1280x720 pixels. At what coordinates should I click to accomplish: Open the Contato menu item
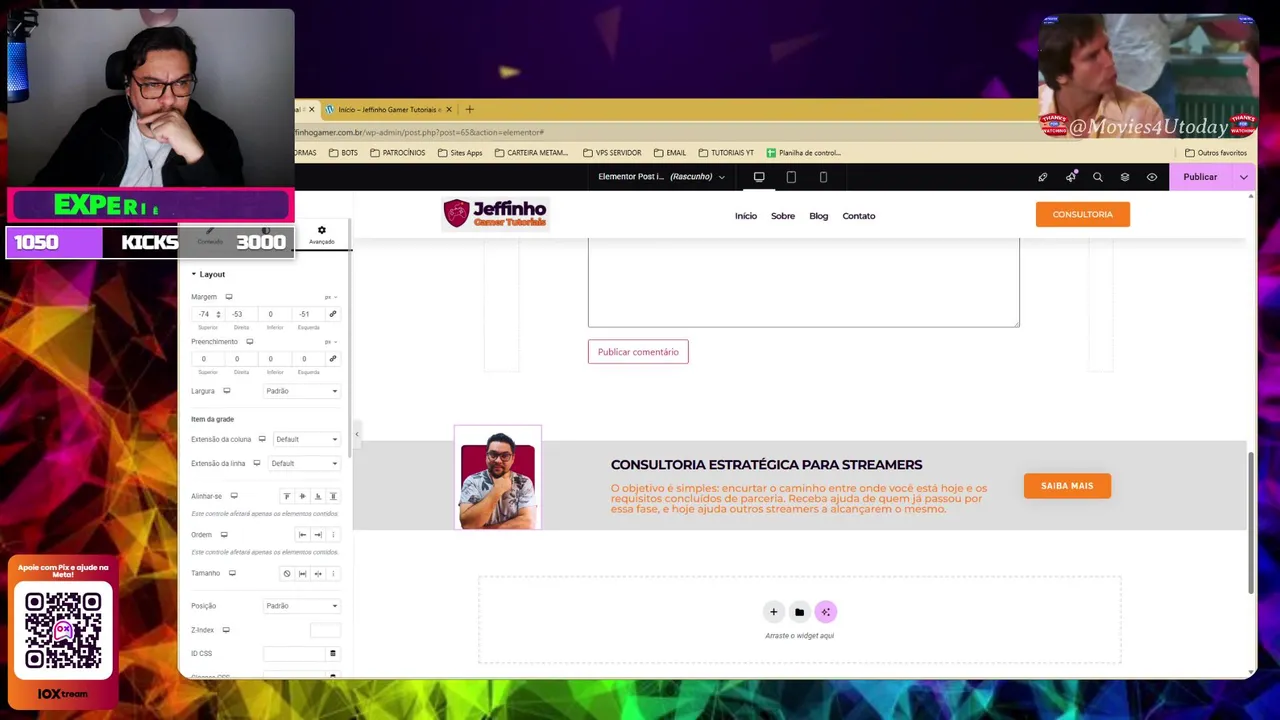coord(859,216)
